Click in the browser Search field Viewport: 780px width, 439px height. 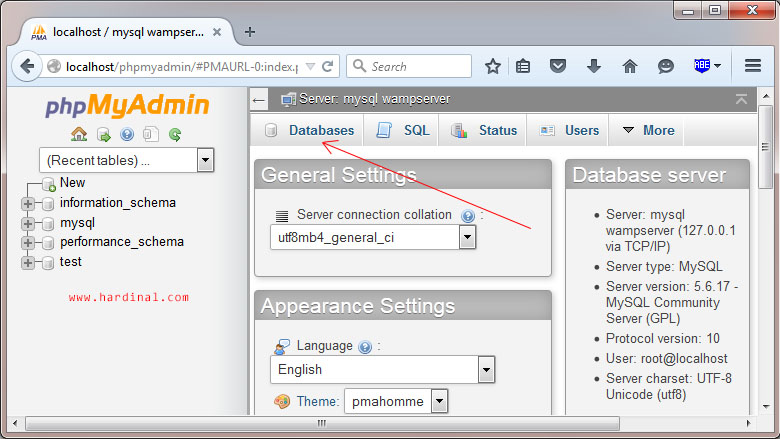pos(409,66)
